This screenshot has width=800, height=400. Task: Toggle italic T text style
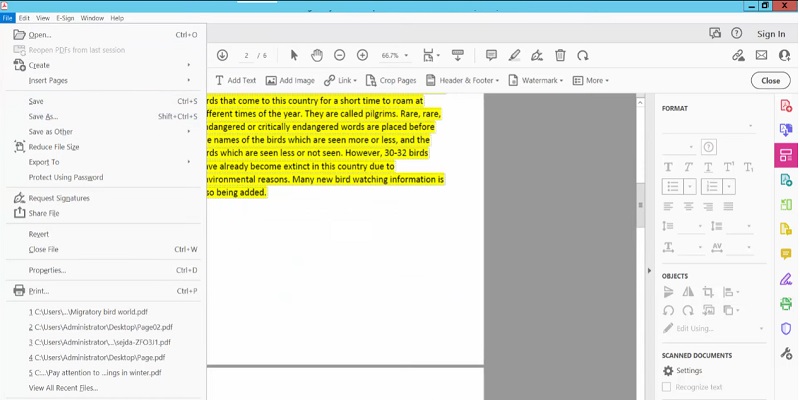[688, 167]
